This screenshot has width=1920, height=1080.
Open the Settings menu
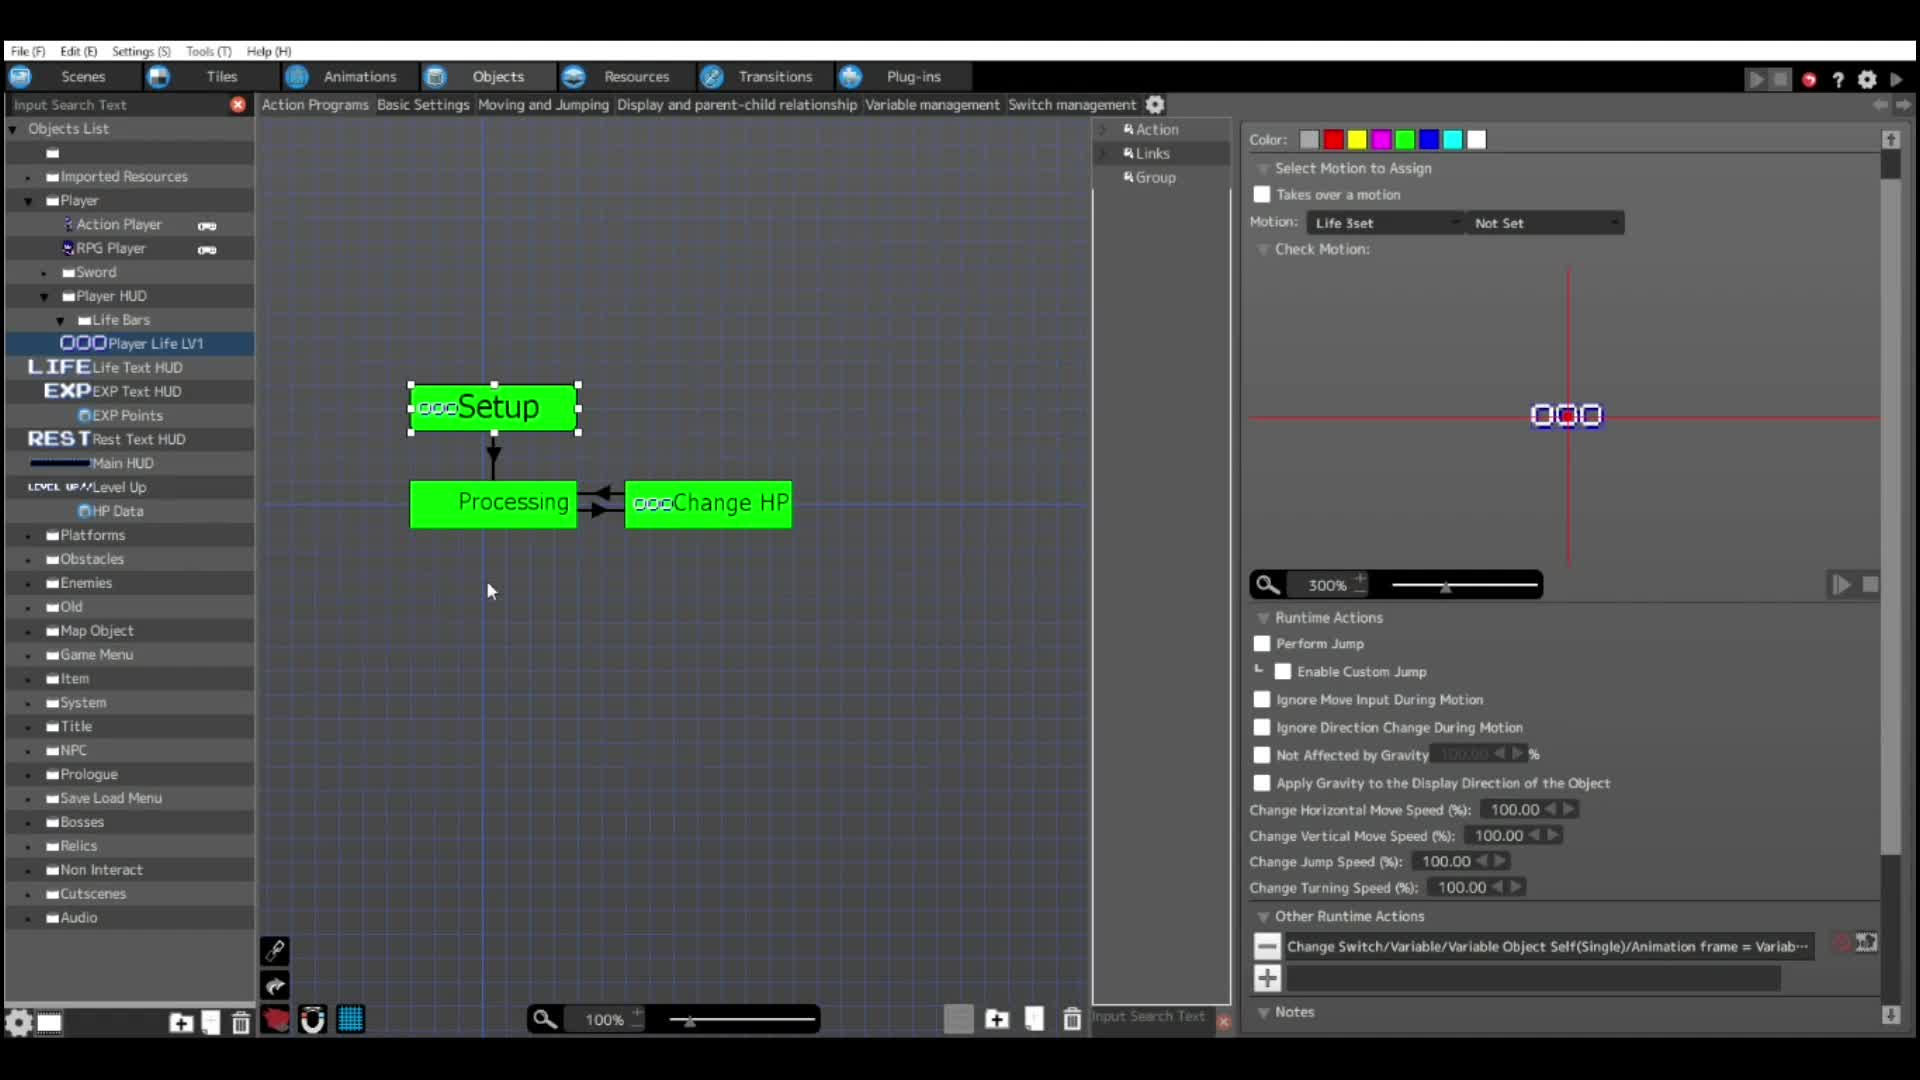(x=140, y=51)
